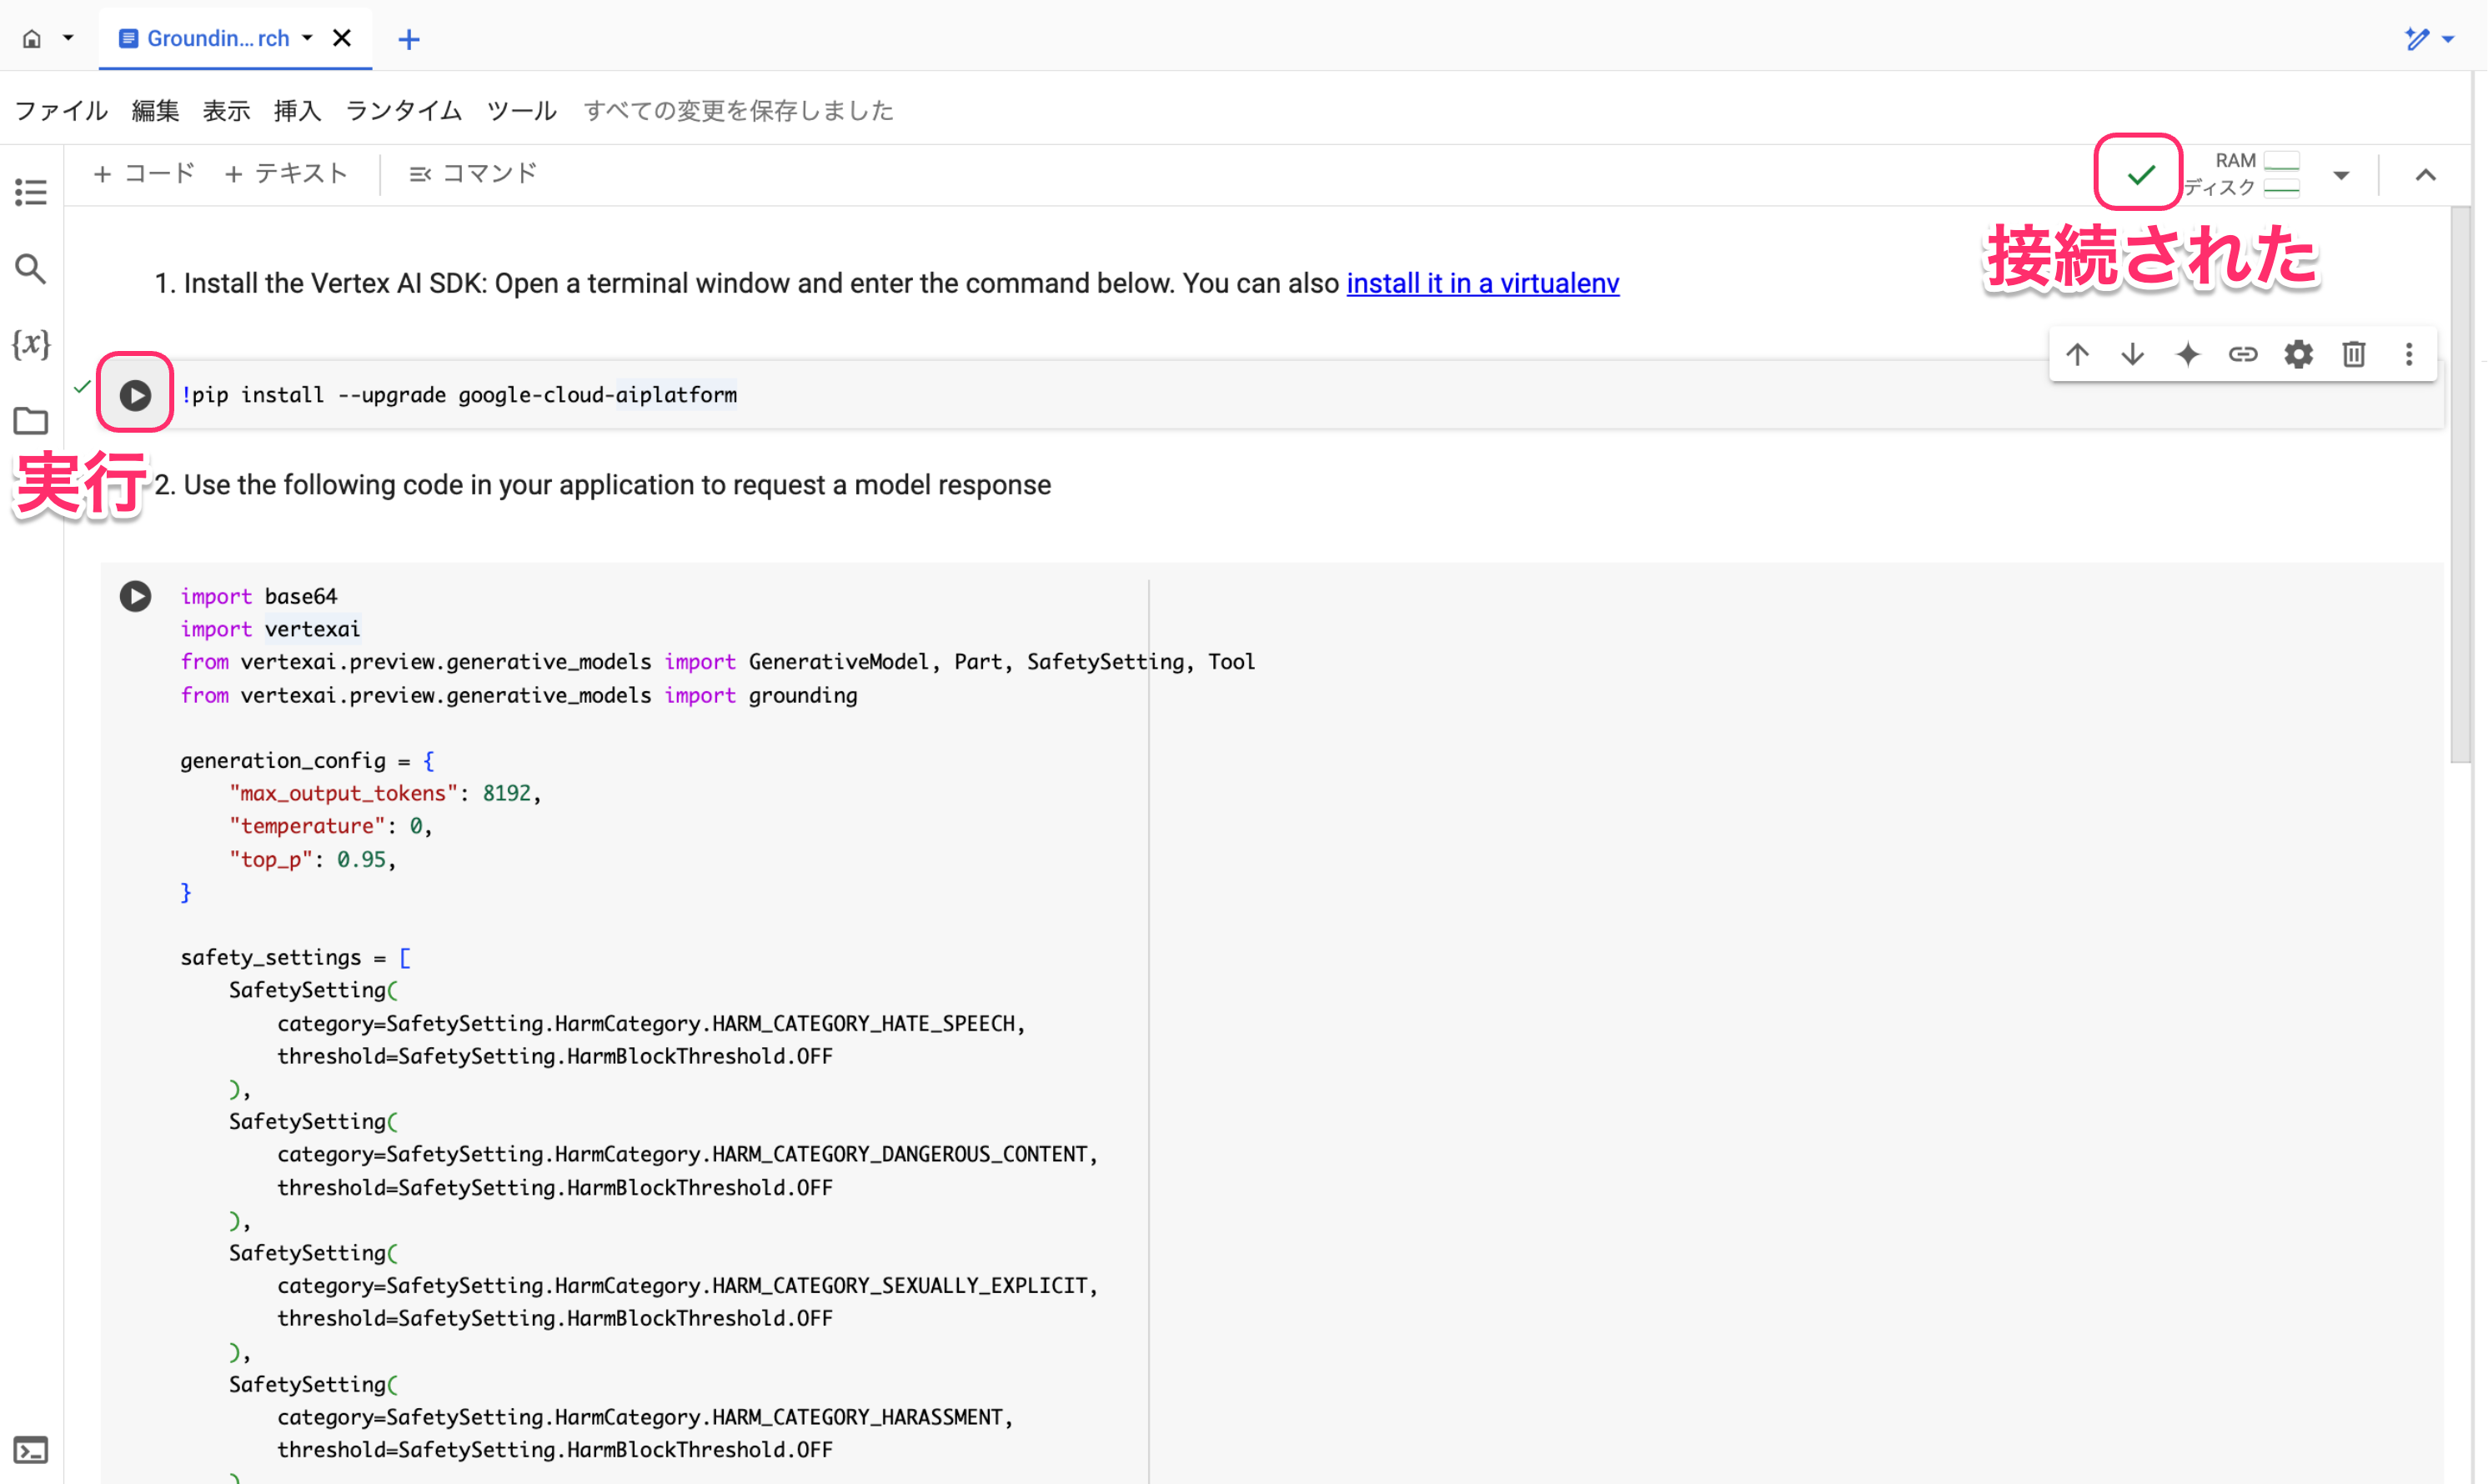Click the + コード button

tap(144, 174)
